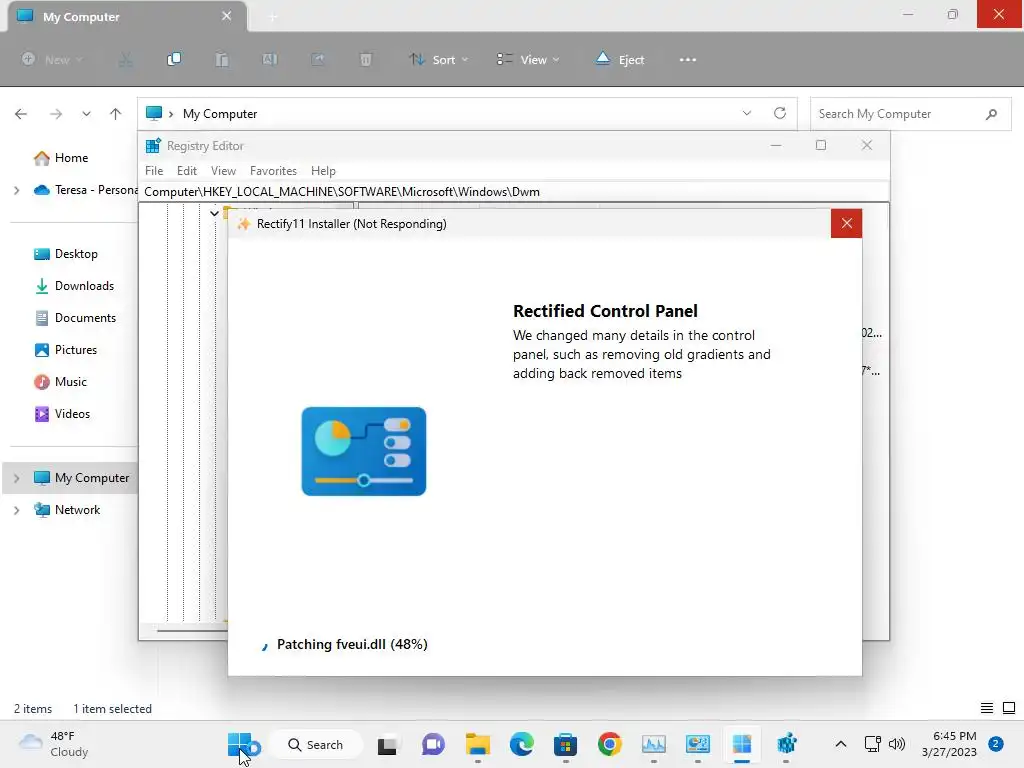
Task: Click the Share icon in File Explorer toolbar
Action: tap(317, 59)
